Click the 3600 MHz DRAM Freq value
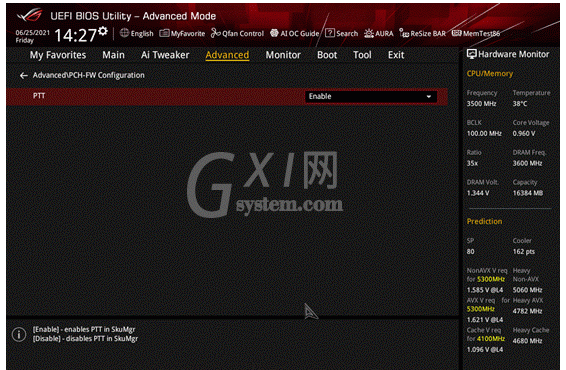This screenshot has width=566, height=370. [527, 164]
